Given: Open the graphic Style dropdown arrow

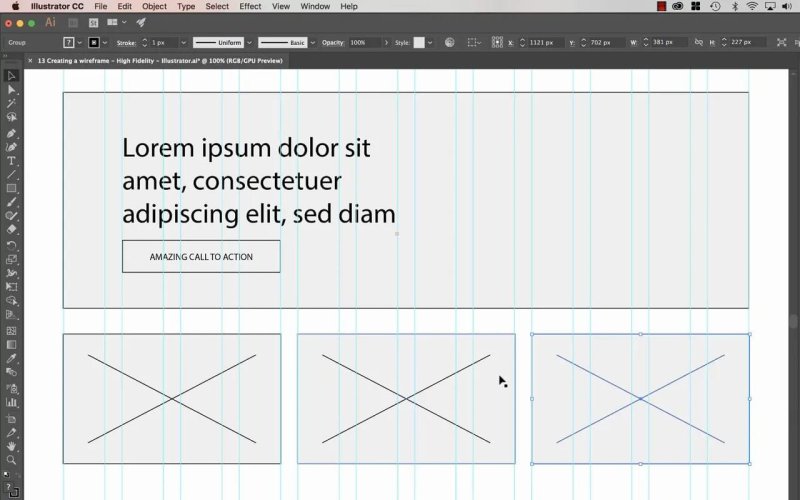Looking at the screenshot, I should (x=430, y=43).
